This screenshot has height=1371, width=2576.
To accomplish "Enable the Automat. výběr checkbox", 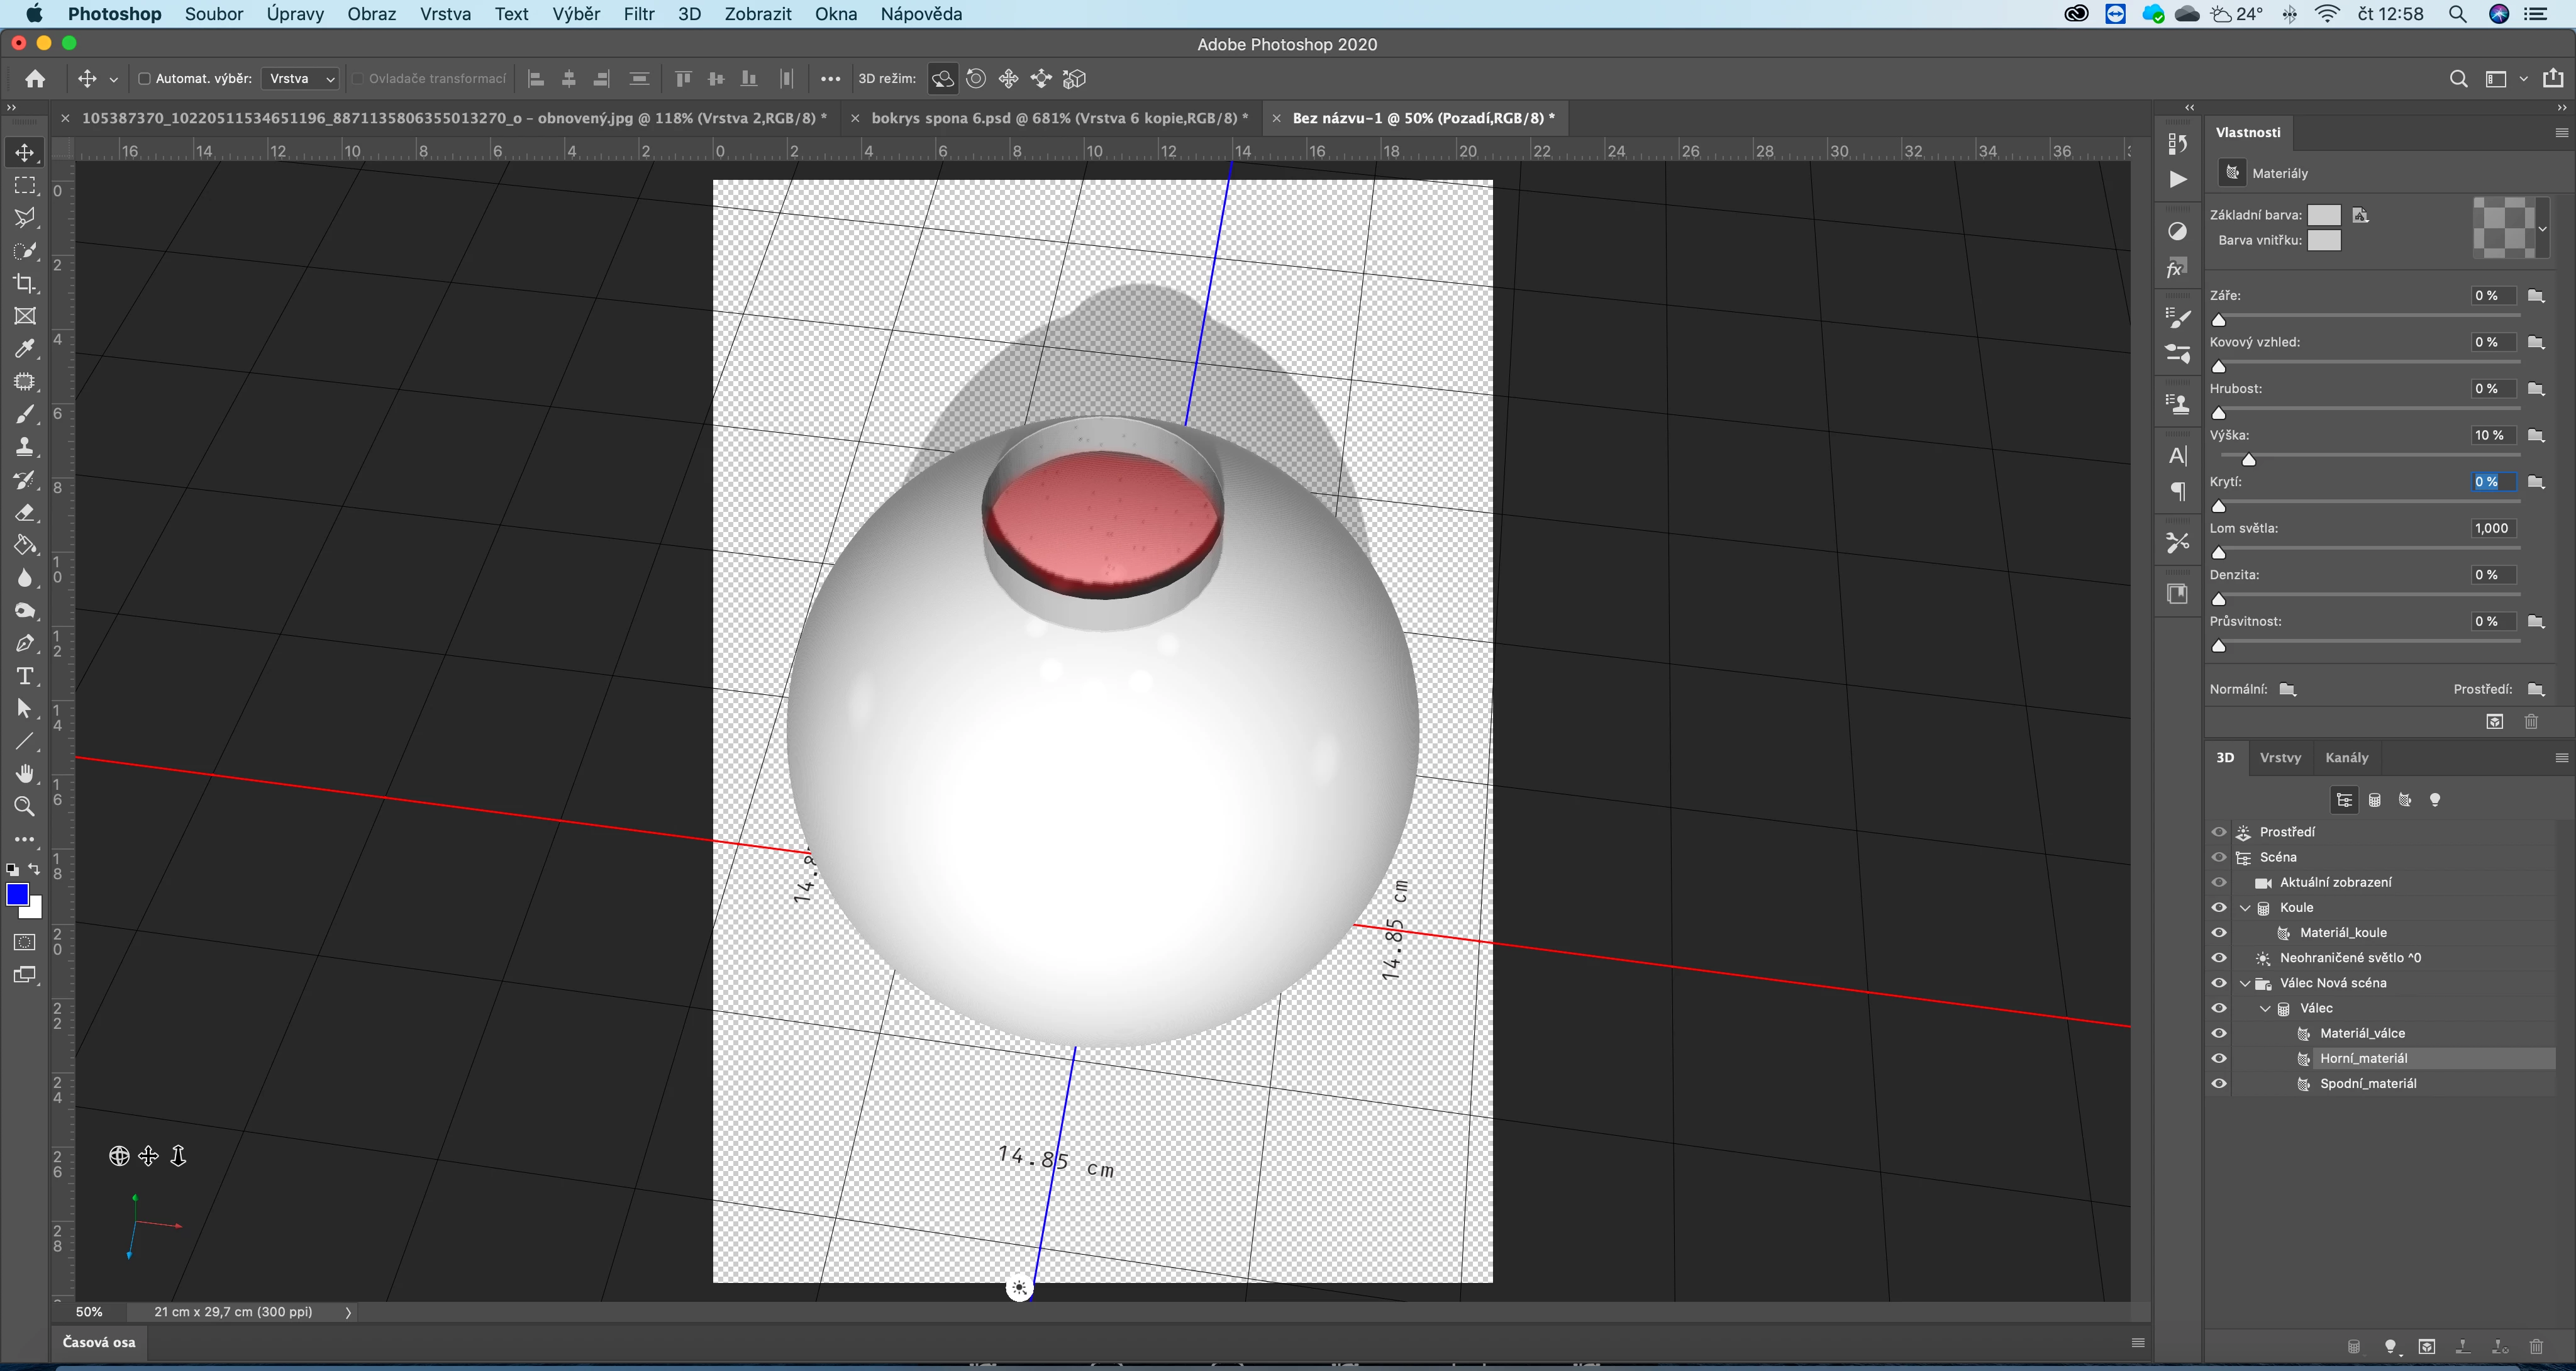I will pyautogui.click(x=144, y=79).
